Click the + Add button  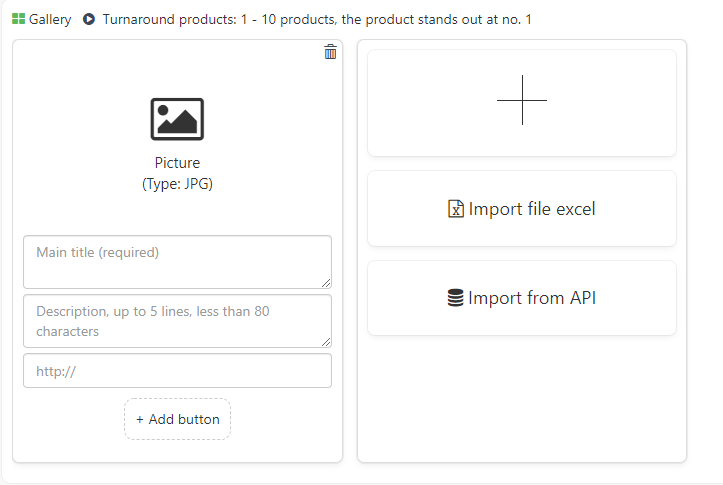[x=178, y=419]
